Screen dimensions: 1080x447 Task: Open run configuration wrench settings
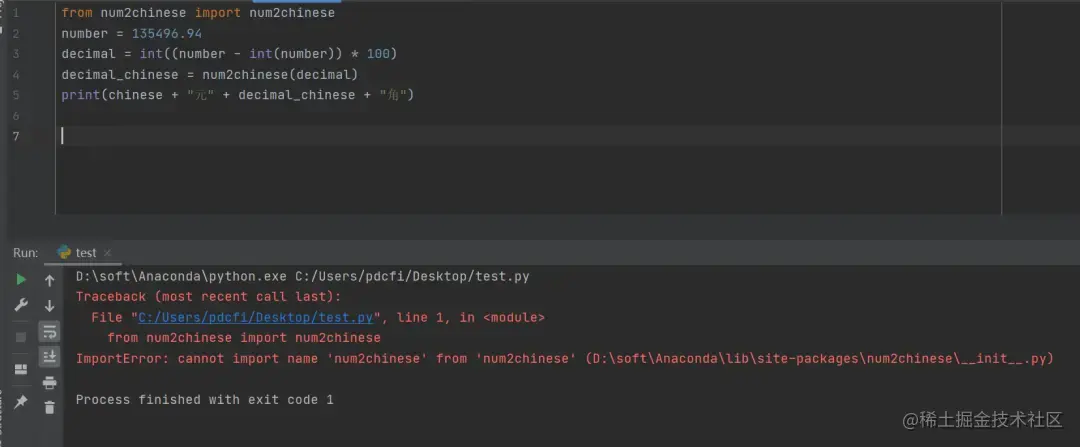point(21,305)
